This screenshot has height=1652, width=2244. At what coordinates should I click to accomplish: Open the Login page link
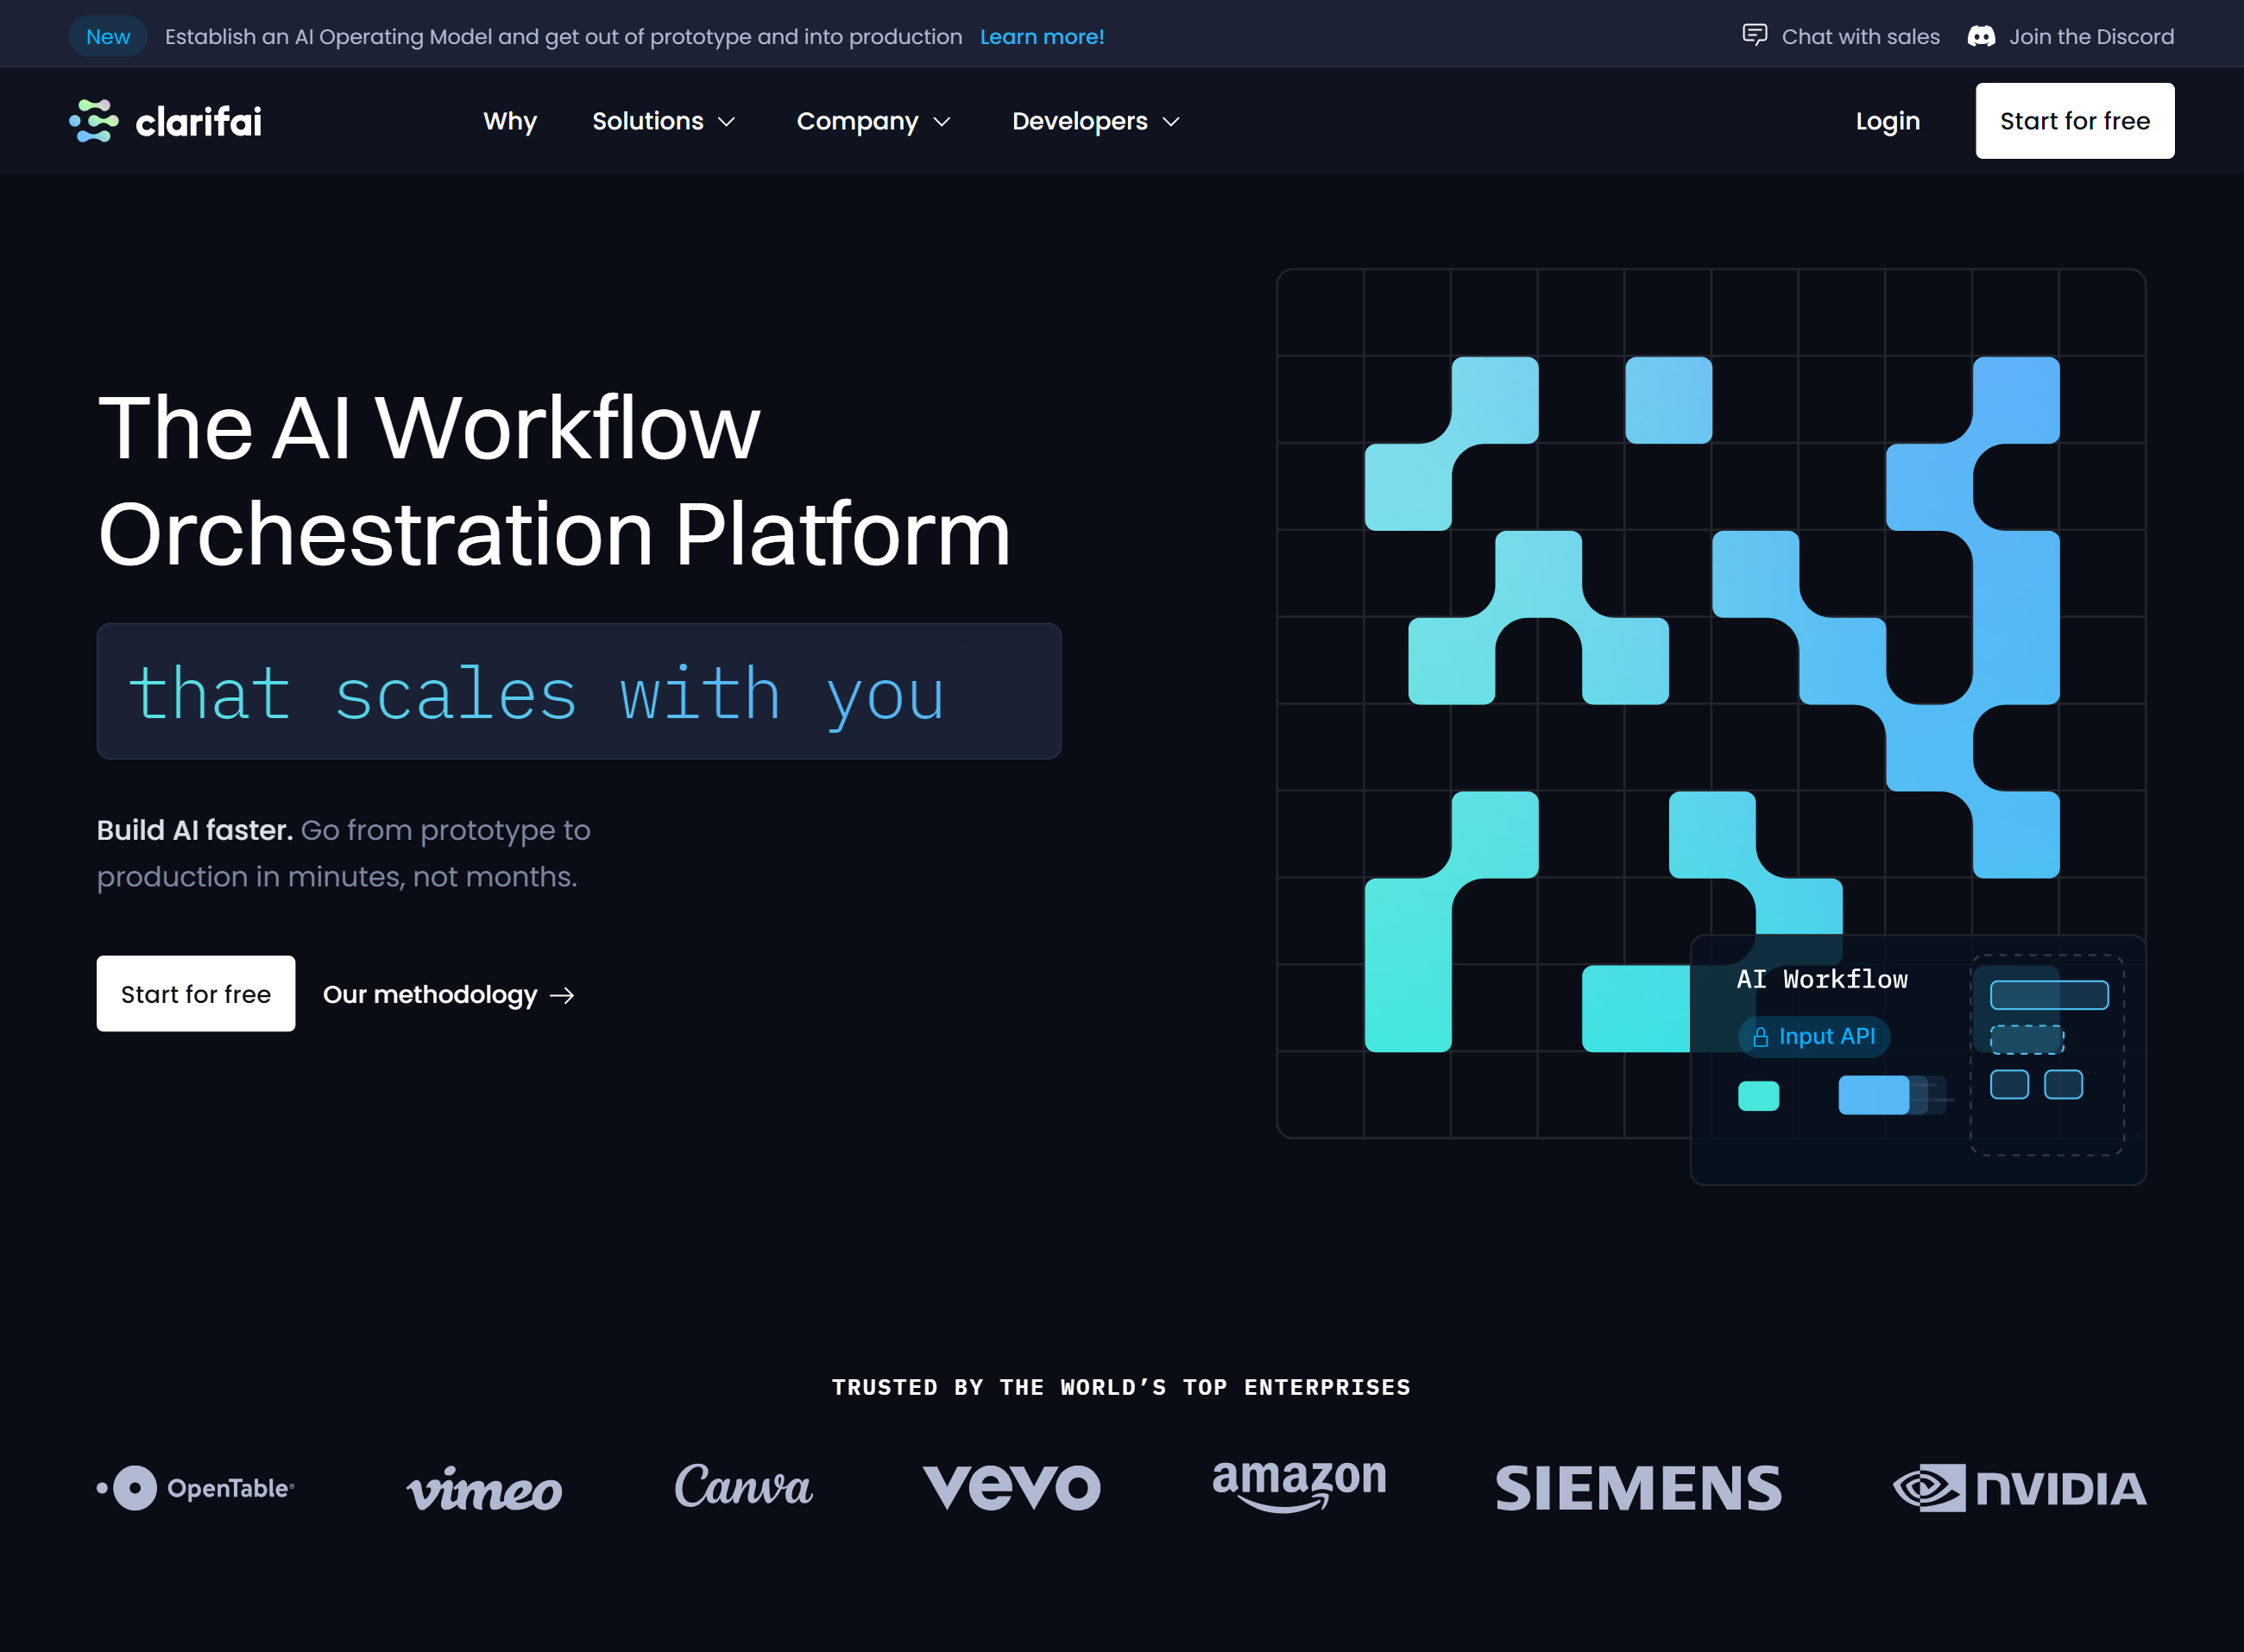(x=1887, y=121)
